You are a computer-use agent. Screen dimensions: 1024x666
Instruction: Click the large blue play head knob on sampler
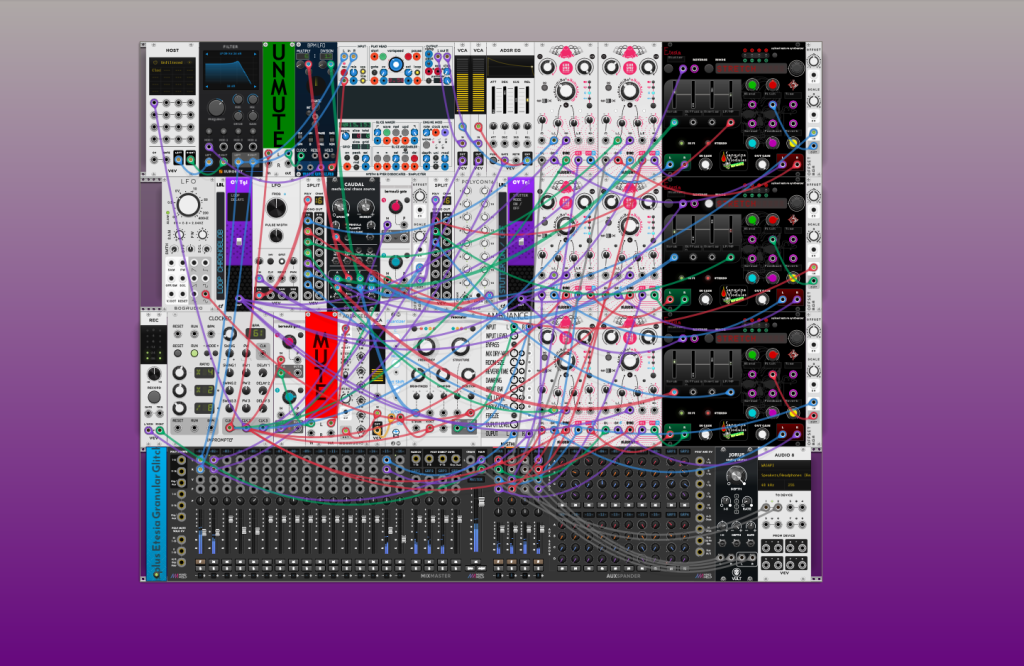(x=396, y=65)
